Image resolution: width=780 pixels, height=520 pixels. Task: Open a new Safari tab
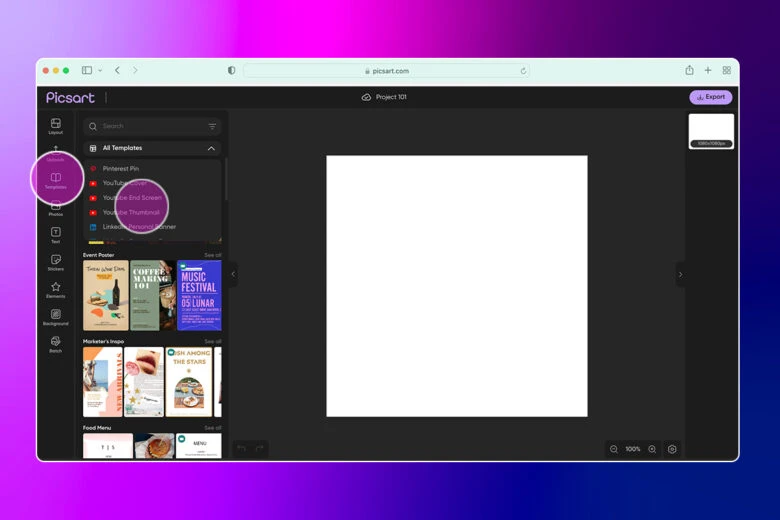[x=708, y=71]
